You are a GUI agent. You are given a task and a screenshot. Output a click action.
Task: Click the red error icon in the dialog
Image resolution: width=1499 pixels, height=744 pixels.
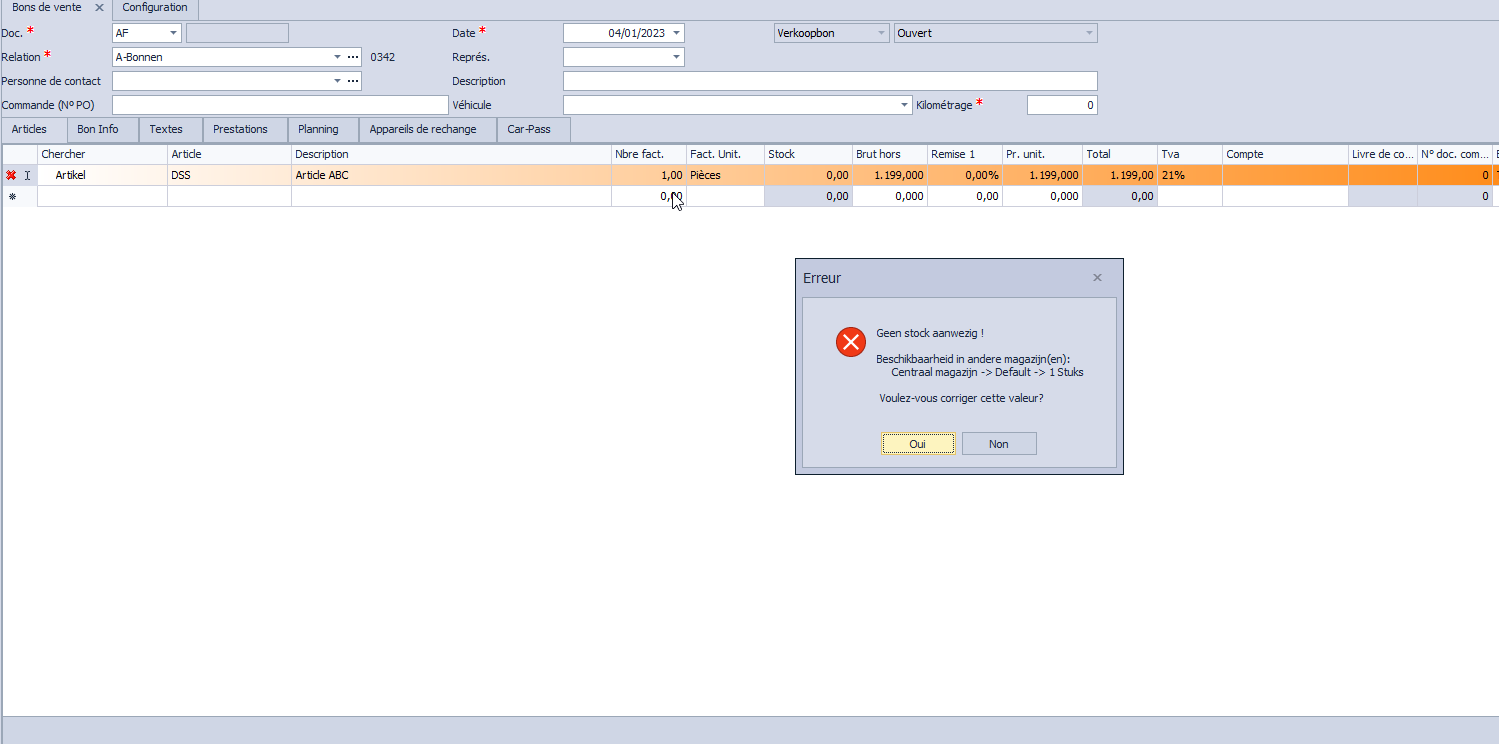tap(851, 343)
